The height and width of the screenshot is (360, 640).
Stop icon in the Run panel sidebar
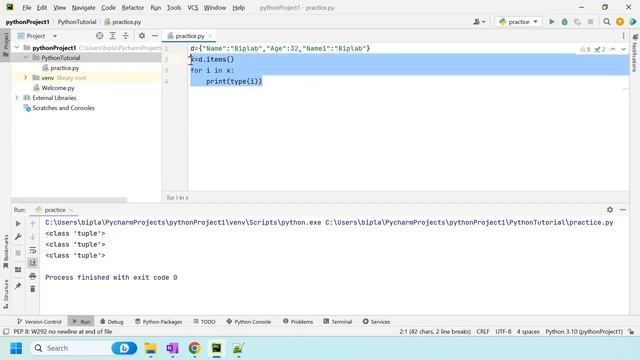click(x=18, y=253)
